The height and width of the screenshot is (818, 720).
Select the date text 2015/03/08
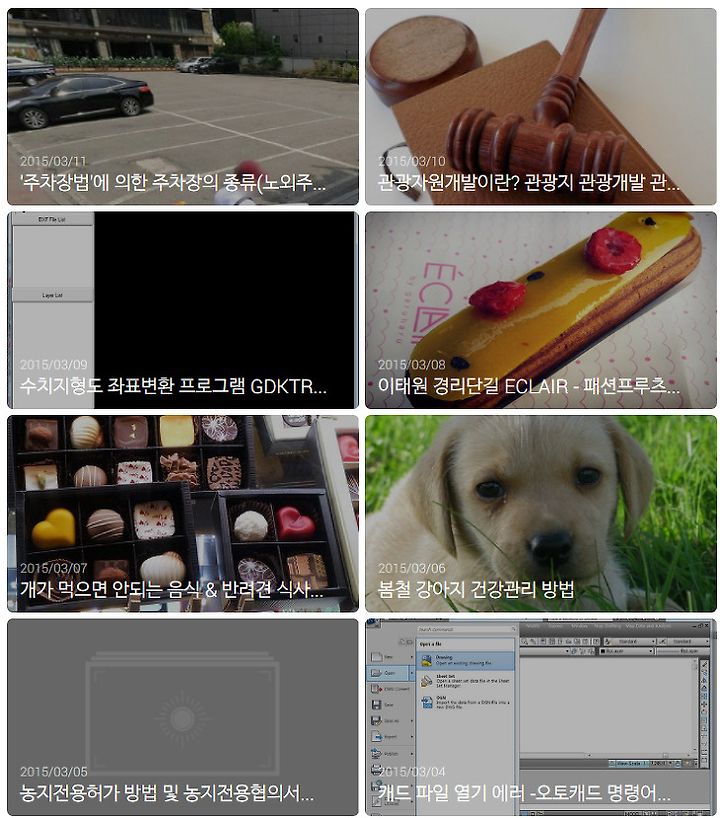(x=412, y=365)
